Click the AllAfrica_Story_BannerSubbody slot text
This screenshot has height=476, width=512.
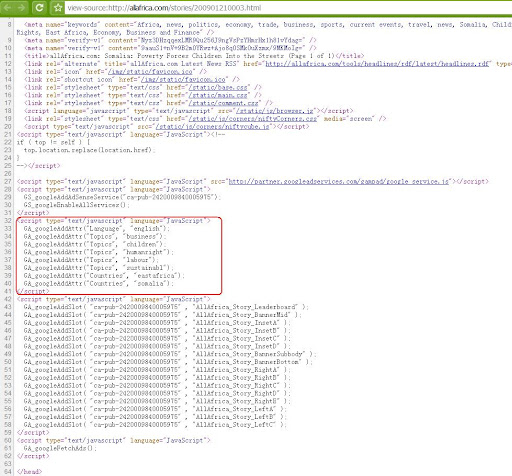249,354
